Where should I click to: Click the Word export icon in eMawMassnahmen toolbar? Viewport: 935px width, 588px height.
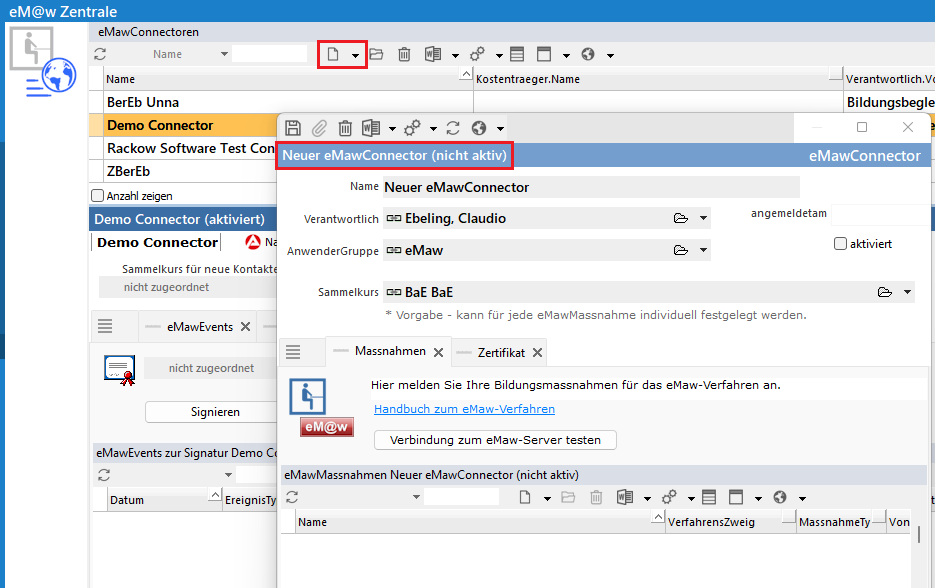coord(626,497)
